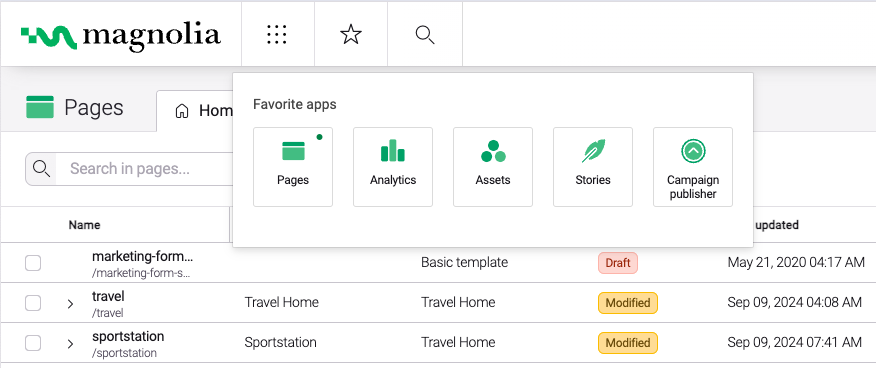Click the Modified badge in travel row
The width and height of the screenshot is (876, 368).
click(628, 303)
